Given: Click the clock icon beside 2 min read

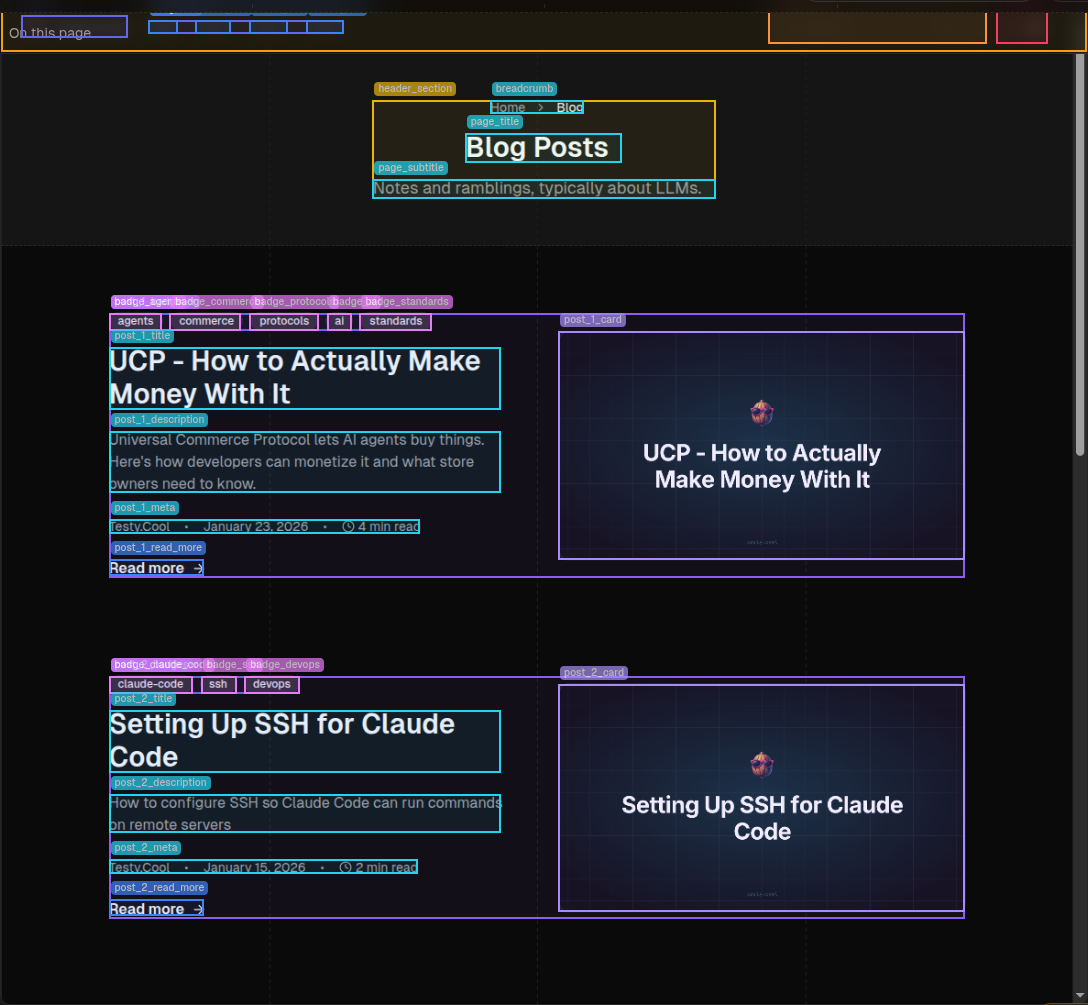Looking at the screenshot, I should click(346, 868).
